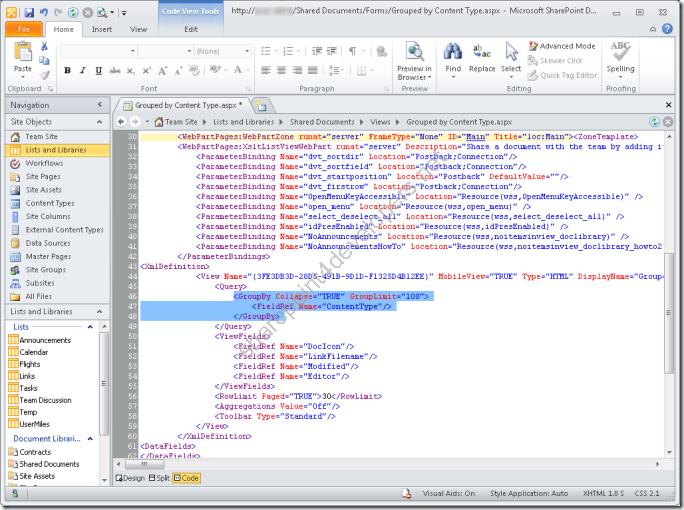Click the Align Text Right icon
Image resolution: width=684 pixels, height=510 pixels.
298,70
